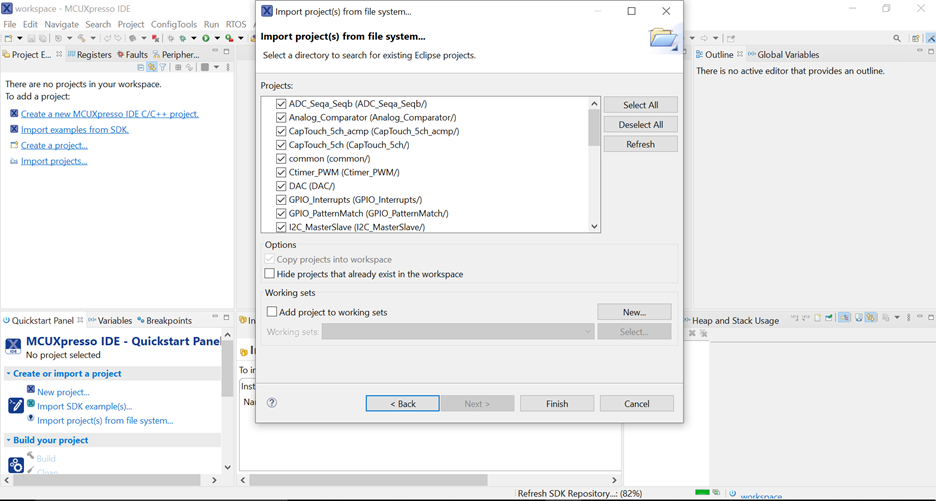Uncheck the DAC project checkbox
The image size is (936, 501).
(x=281, y=186)
